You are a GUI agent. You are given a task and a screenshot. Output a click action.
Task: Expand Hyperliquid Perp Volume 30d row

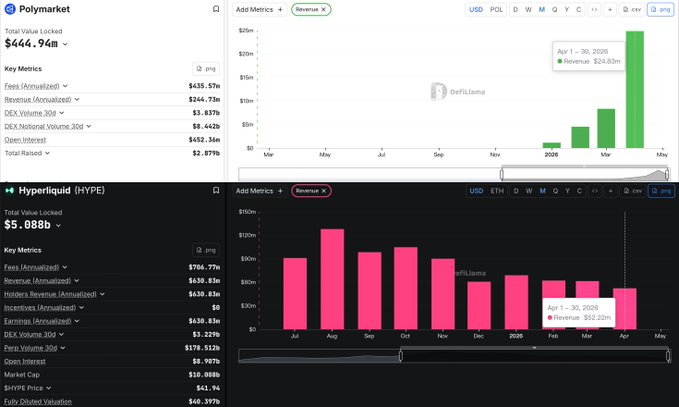coord(63,348)
